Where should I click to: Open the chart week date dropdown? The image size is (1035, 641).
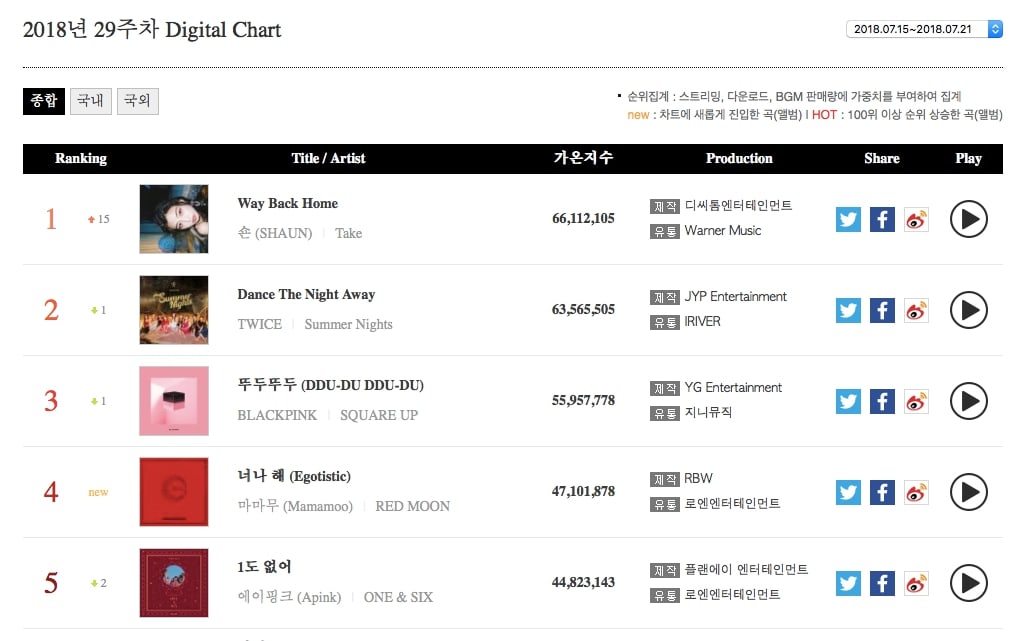[x=924, y=29]
